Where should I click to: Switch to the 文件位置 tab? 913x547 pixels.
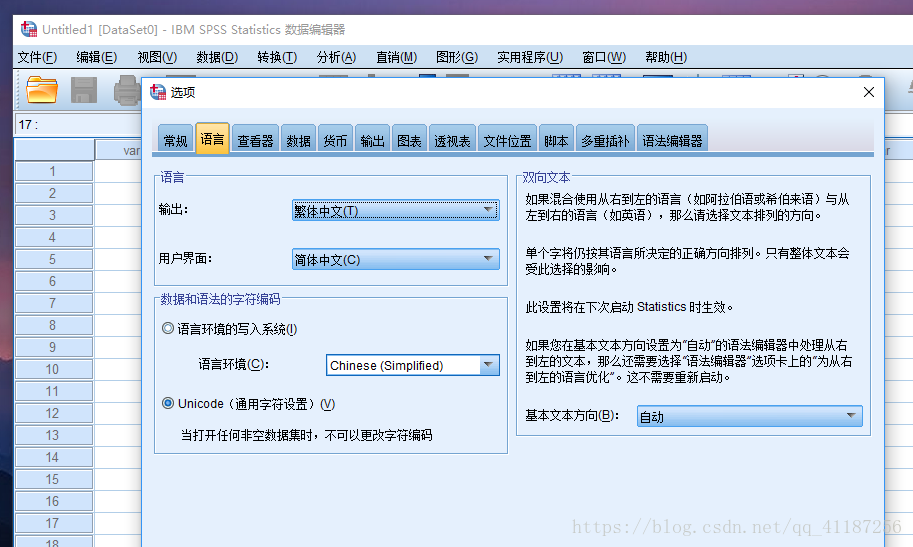(x=507, y=140)
